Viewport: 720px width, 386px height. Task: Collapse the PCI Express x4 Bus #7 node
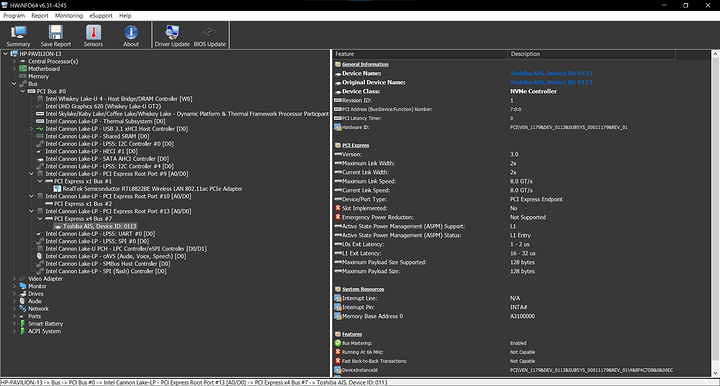[40, 218]
